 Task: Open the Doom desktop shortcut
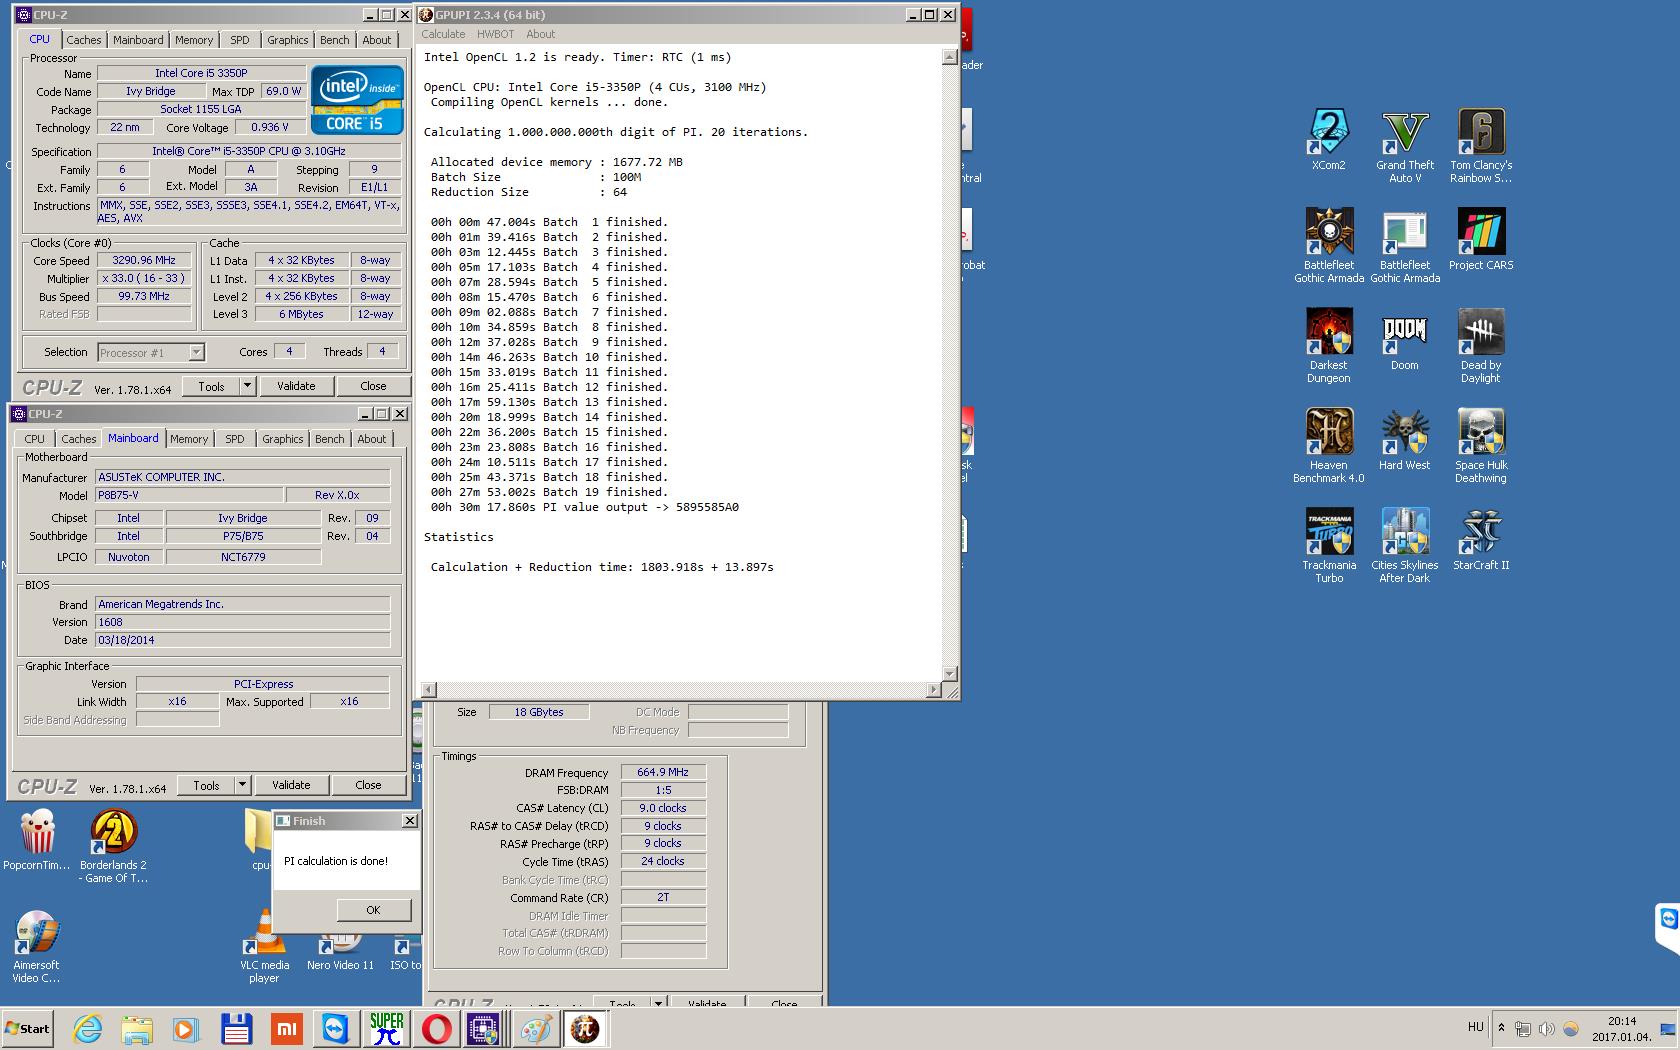pyautogui.click(x=1405, y=340)
